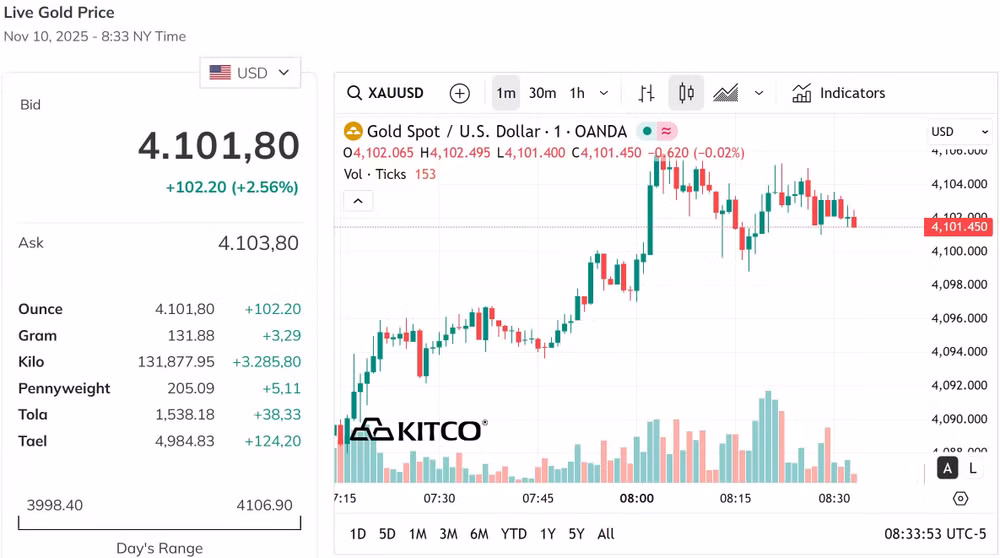1000x558 pixels.
Task: Toggle log scale with the L button
Action: click(973, 469)
